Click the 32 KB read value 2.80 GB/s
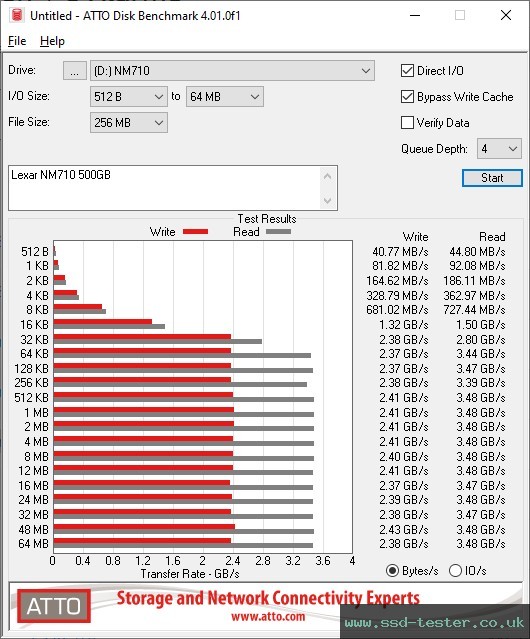530x639 pixels. (x=481, y=339)
